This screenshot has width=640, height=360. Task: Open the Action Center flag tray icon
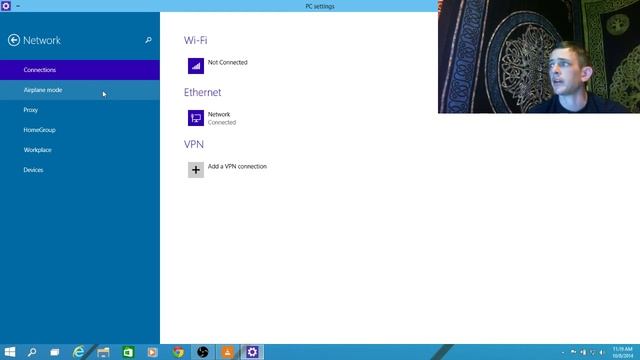[573, 352]
